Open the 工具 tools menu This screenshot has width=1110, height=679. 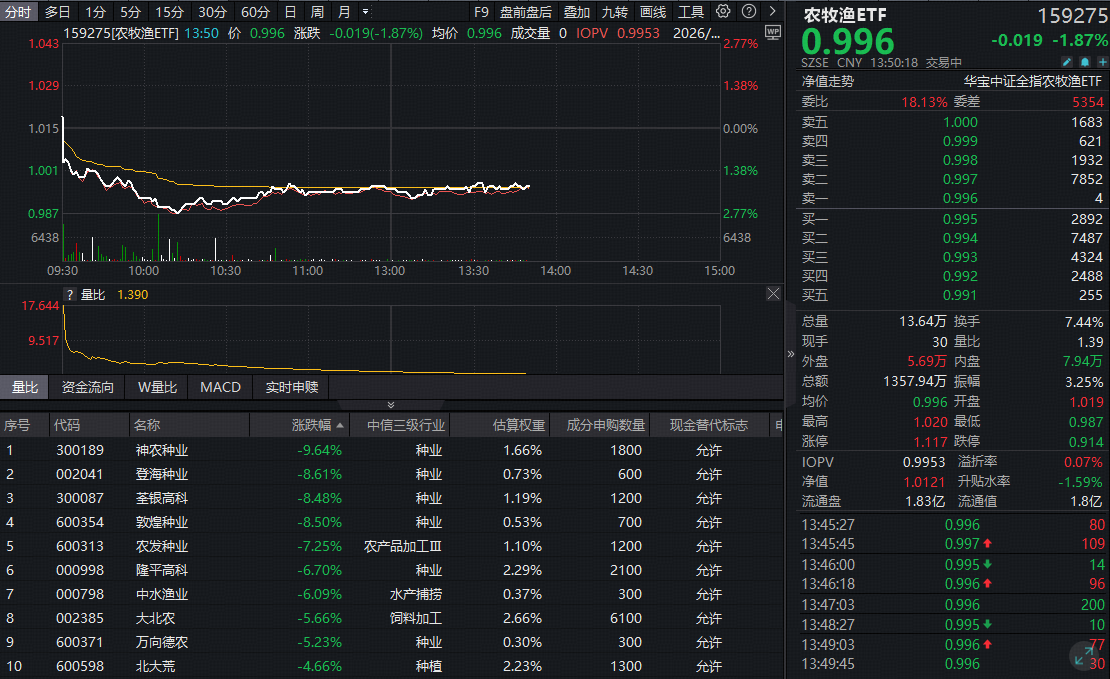691,12
